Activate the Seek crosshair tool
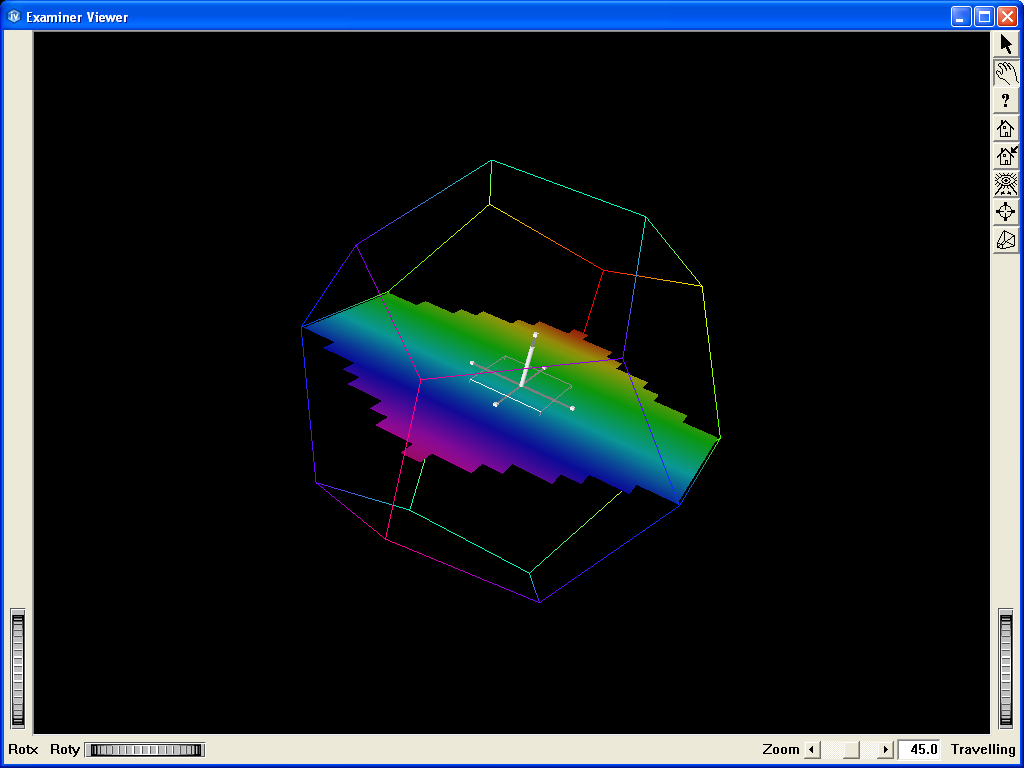 coord(1006,212)
